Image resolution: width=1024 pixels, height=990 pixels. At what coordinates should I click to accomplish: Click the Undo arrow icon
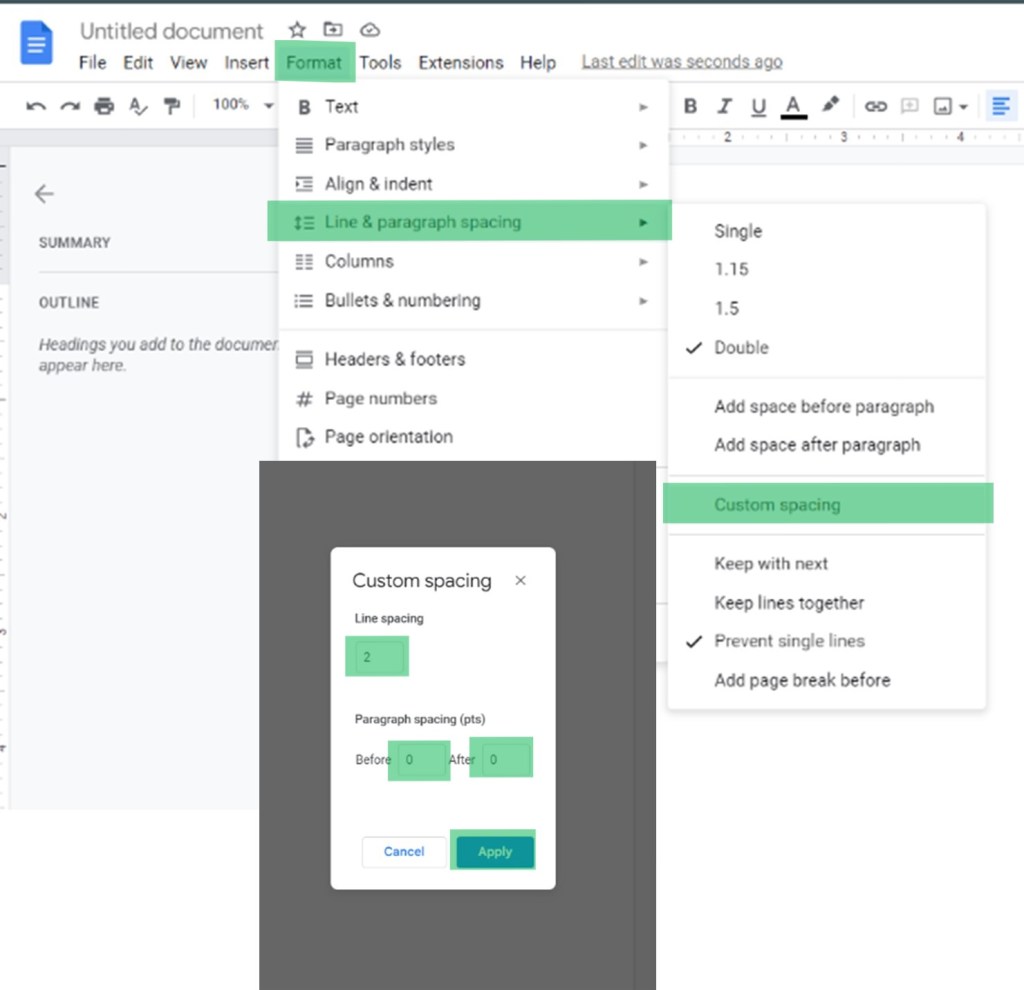pyautogui.click(x=36, y=106)
